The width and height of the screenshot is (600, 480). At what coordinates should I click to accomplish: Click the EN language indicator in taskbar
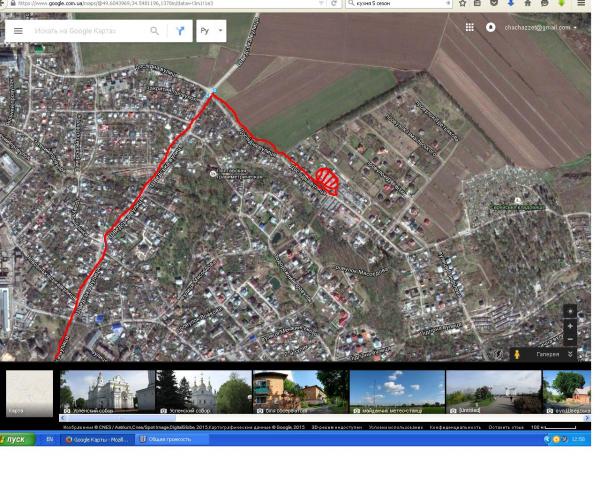(50, 439)
